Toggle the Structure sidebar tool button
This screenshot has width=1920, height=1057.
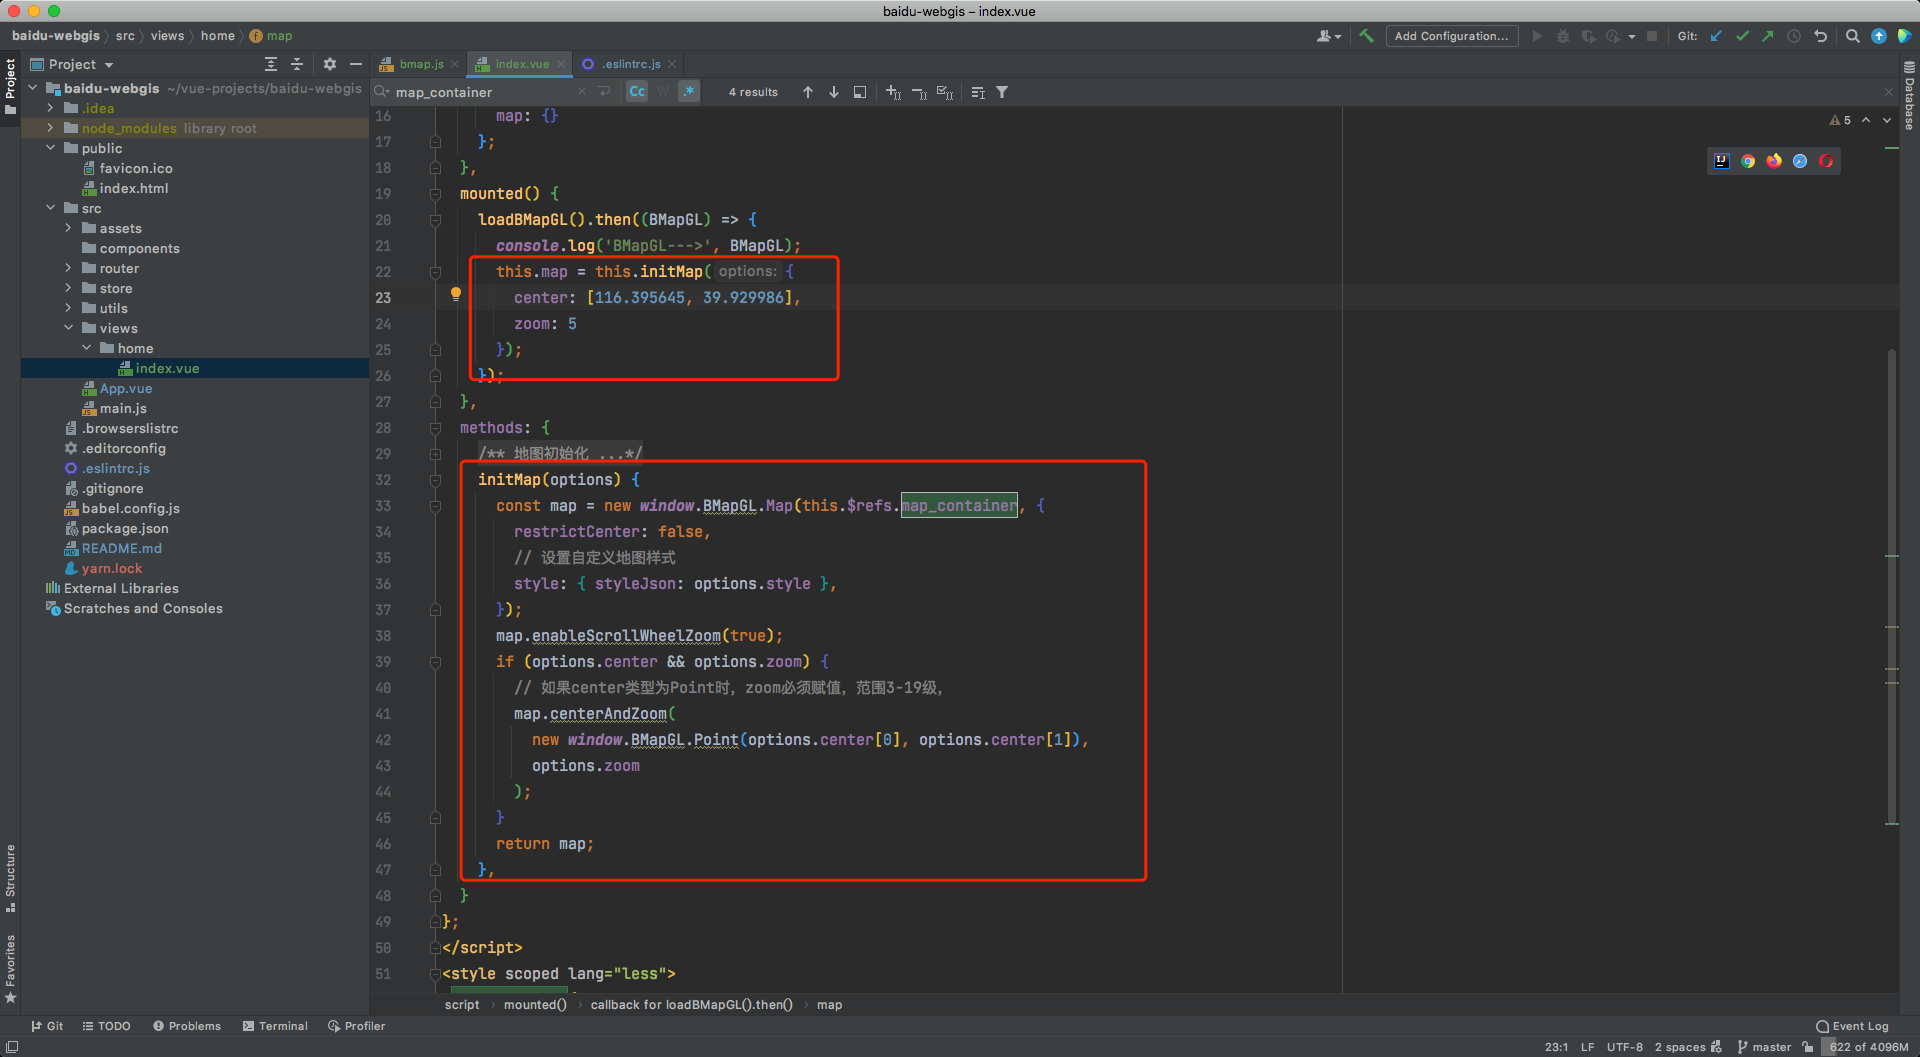(x=10, y=879)
